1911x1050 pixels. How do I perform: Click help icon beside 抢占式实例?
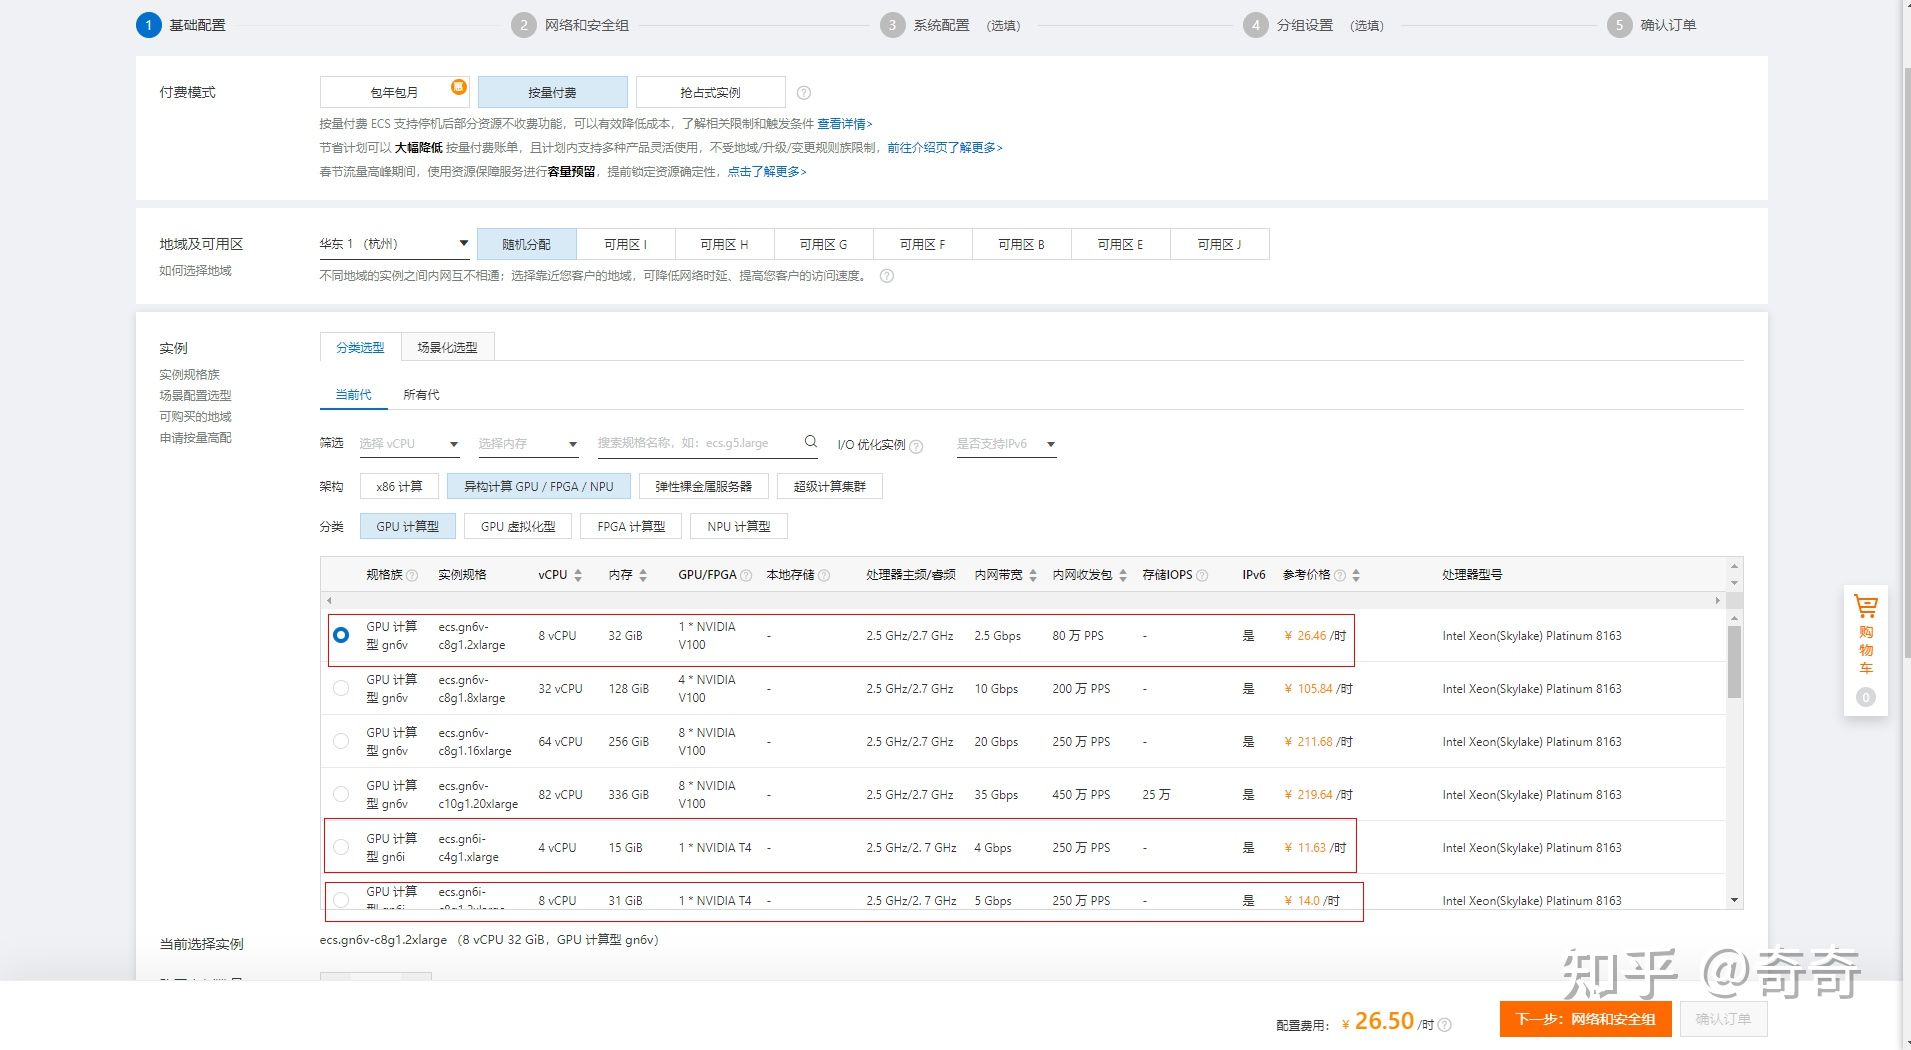804,93
